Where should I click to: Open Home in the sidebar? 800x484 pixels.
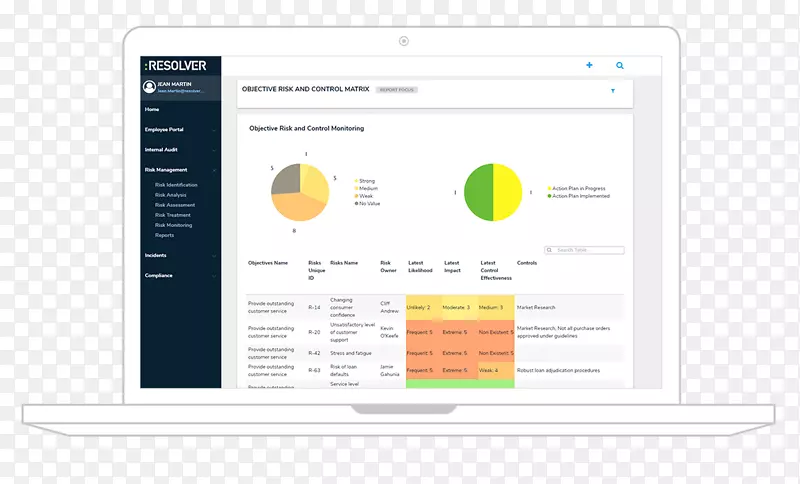[152, 109]
